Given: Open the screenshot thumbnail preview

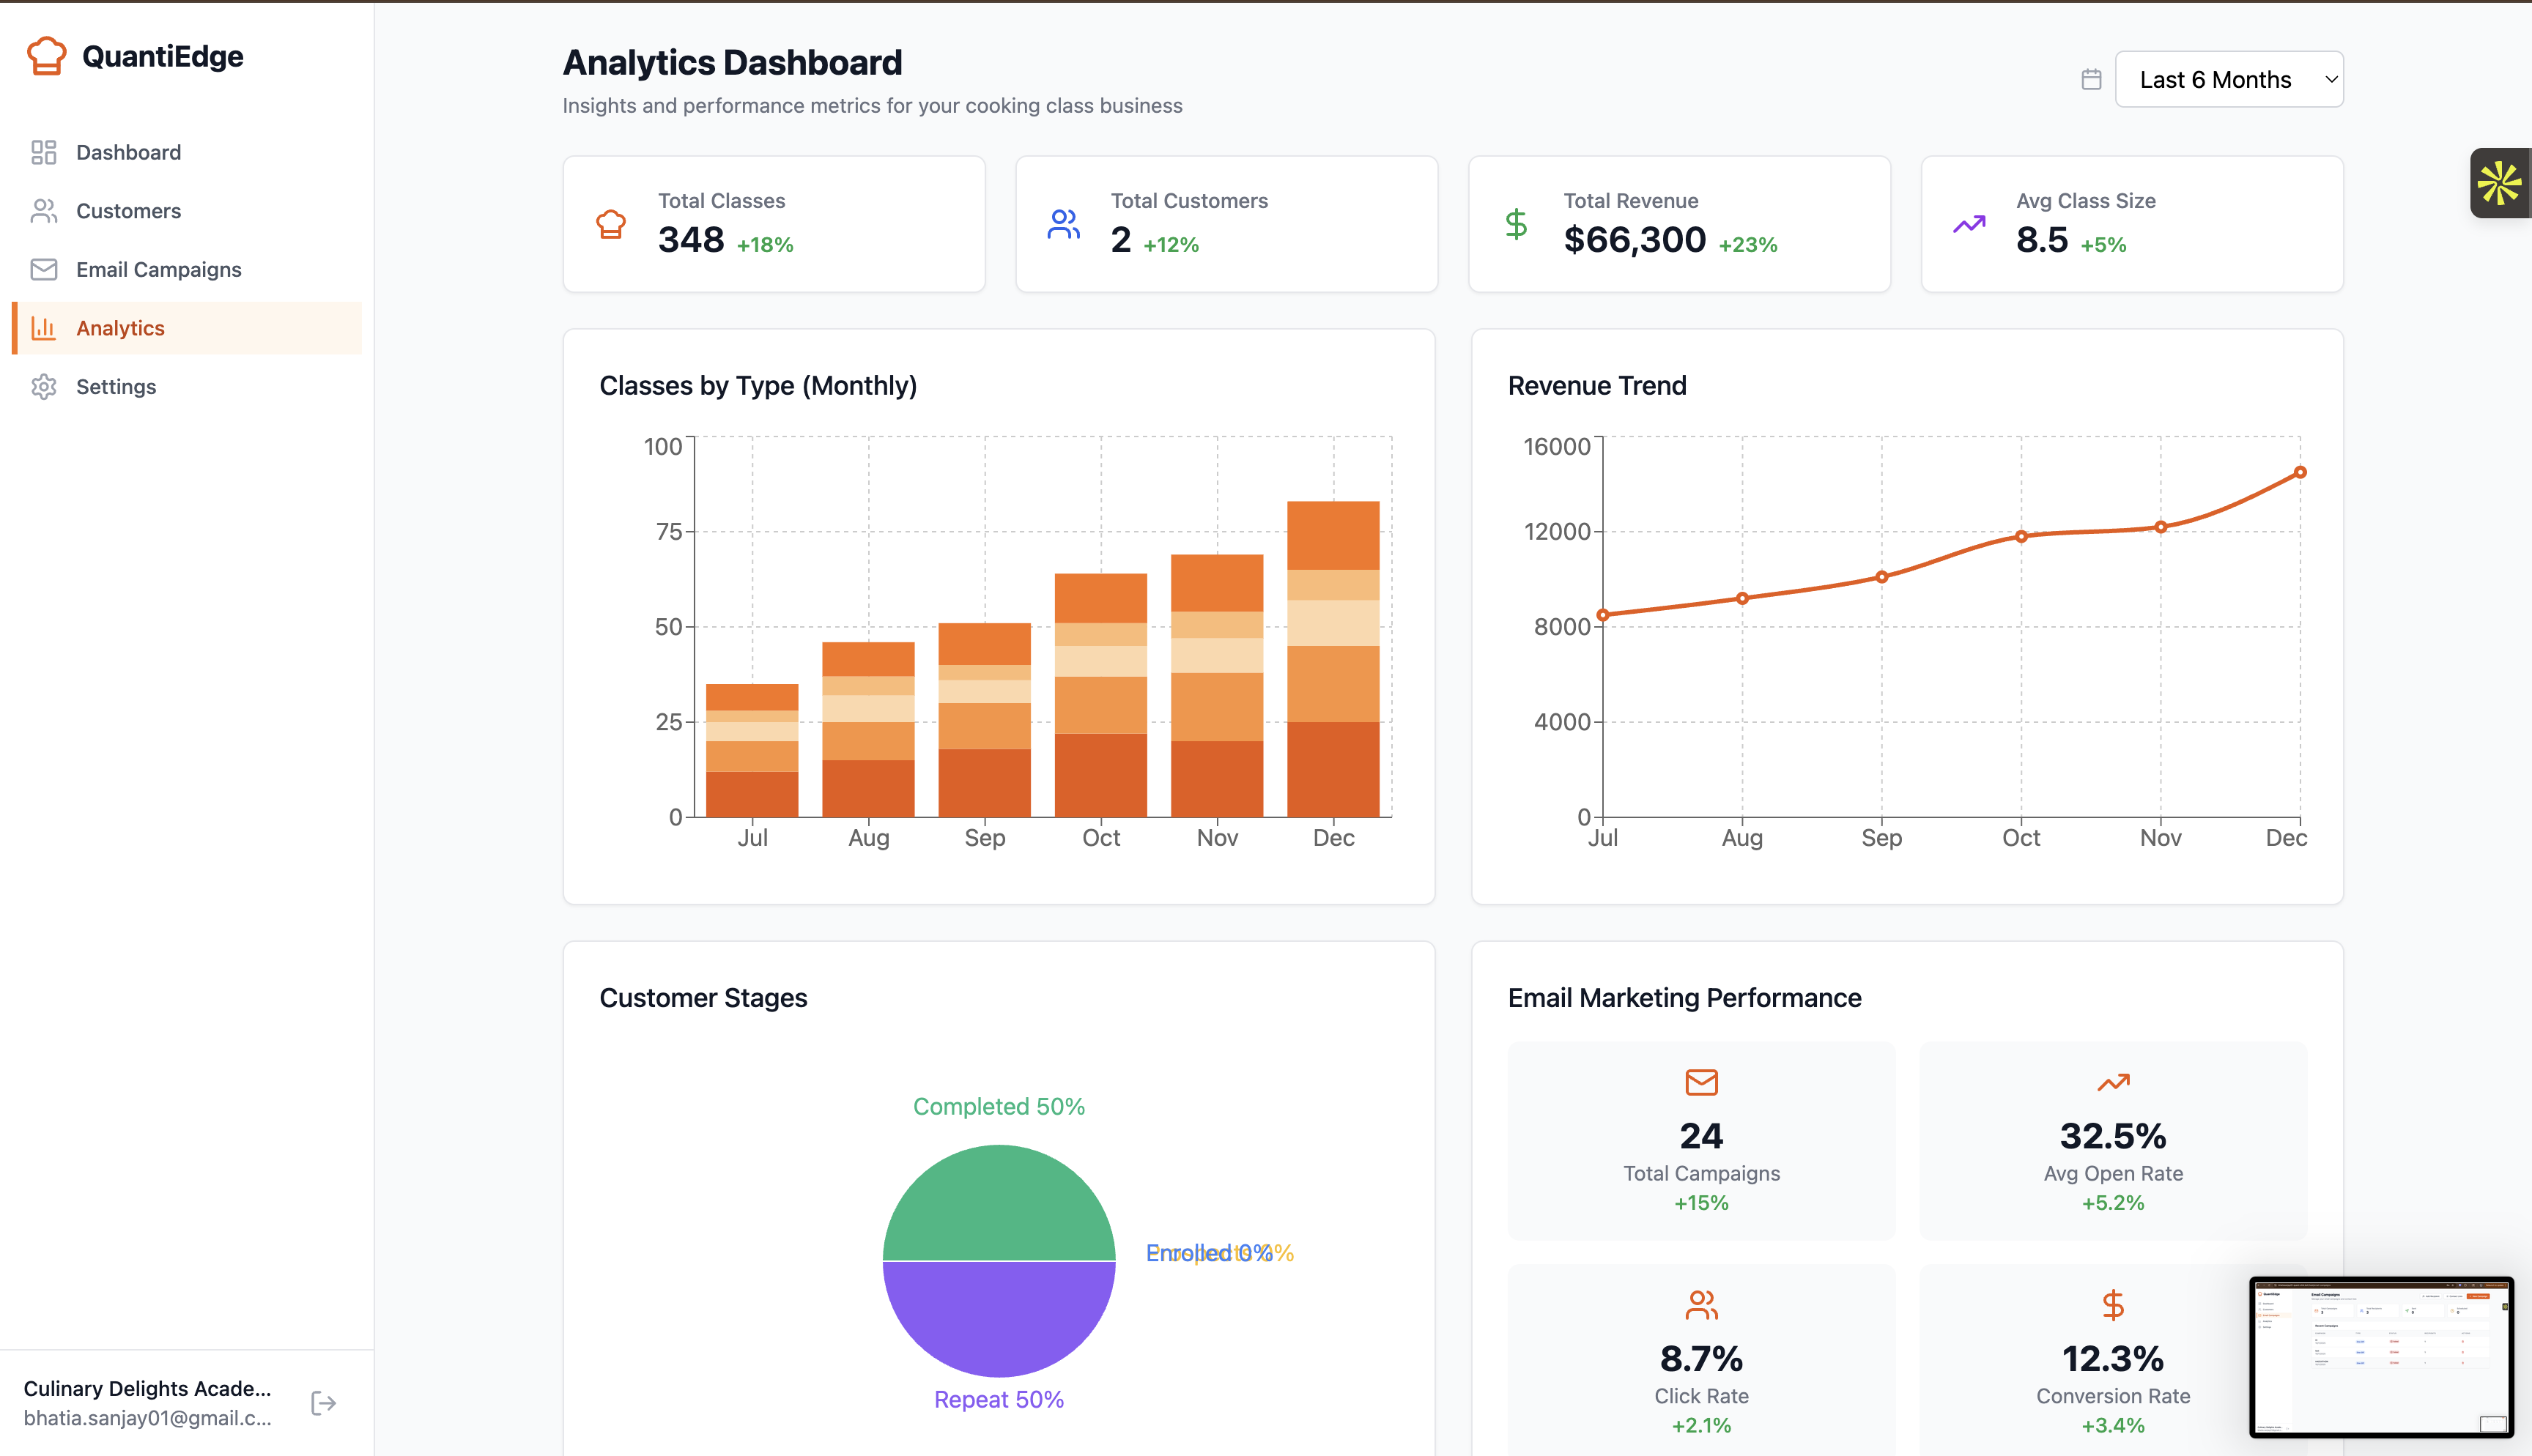Looking at the screenshot, I should [x=2380, y=1357].
